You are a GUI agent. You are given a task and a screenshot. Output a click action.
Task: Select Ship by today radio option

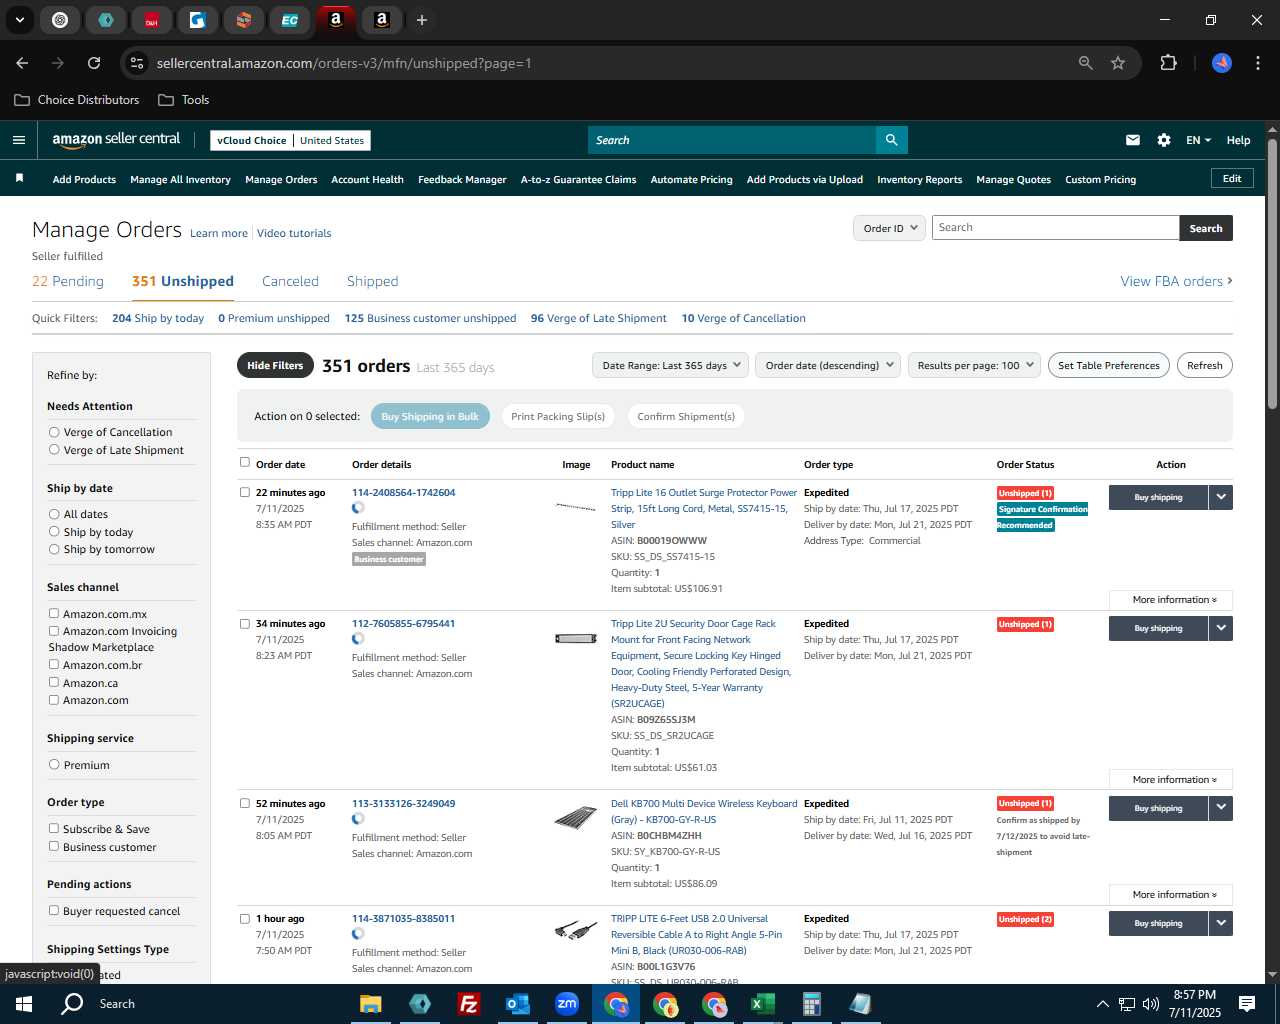click(x=54, y=531)
